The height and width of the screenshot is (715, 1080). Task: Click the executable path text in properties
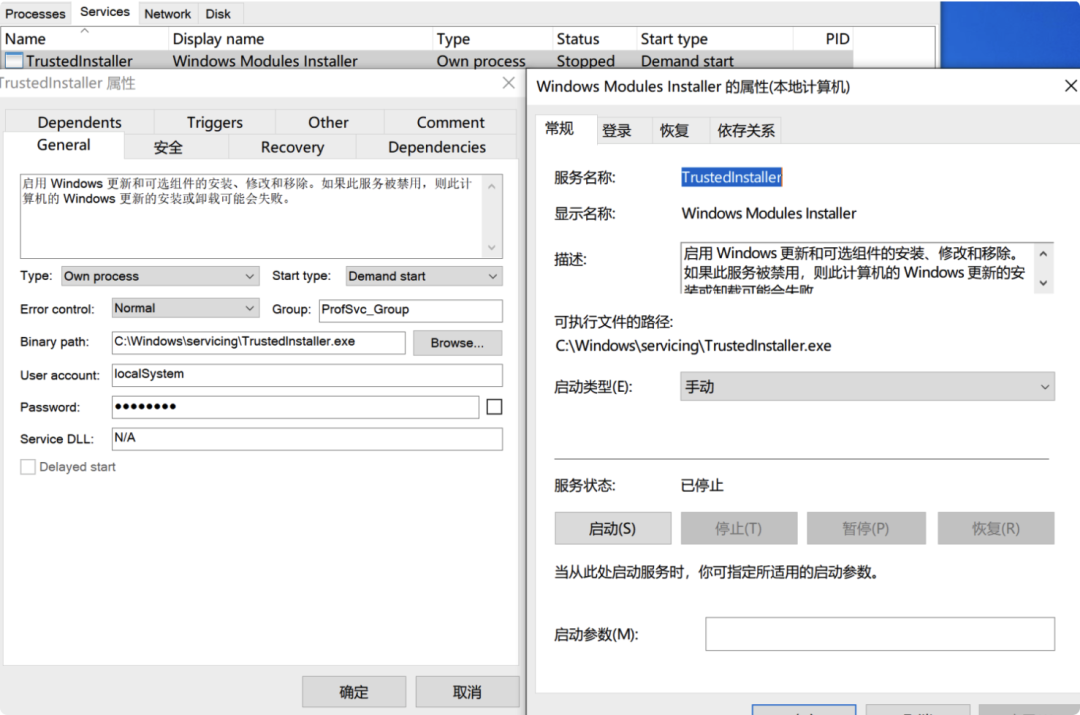(694, 345)
